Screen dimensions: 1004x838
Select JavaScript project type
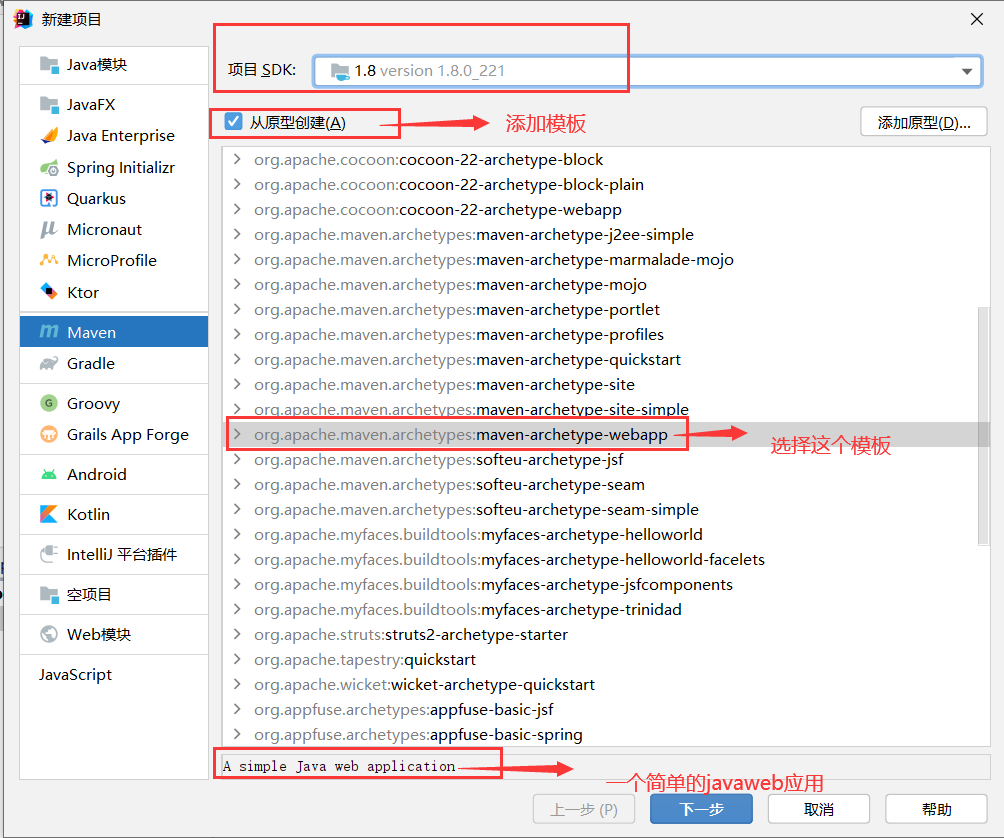pyautogui.click(x=114, y=674)
